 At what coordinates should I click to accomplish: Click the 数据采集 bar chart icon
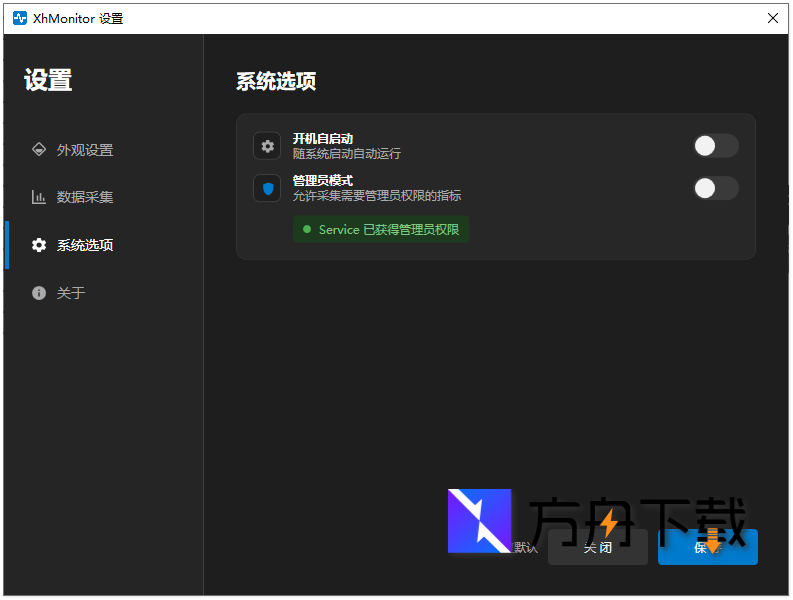tap(39, 197)
